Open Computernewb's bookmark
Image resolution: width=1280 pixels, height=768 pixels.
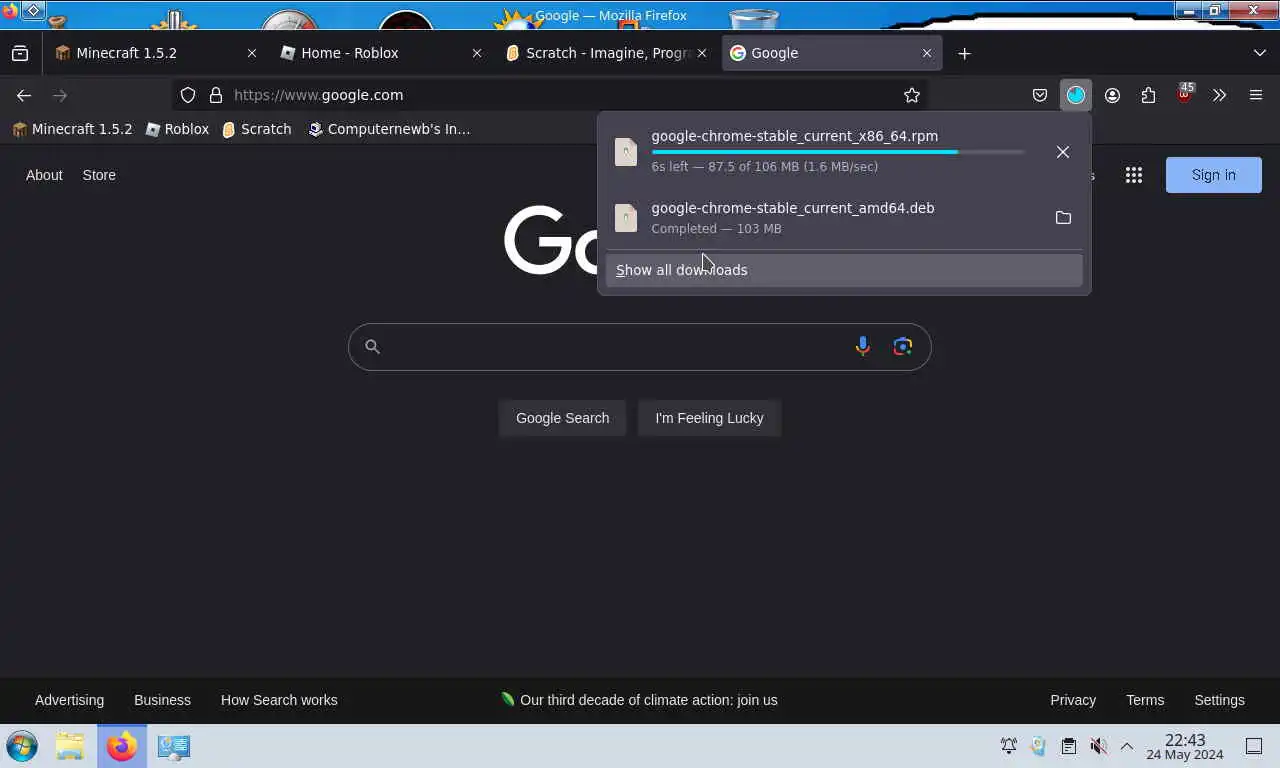point(388,129)
